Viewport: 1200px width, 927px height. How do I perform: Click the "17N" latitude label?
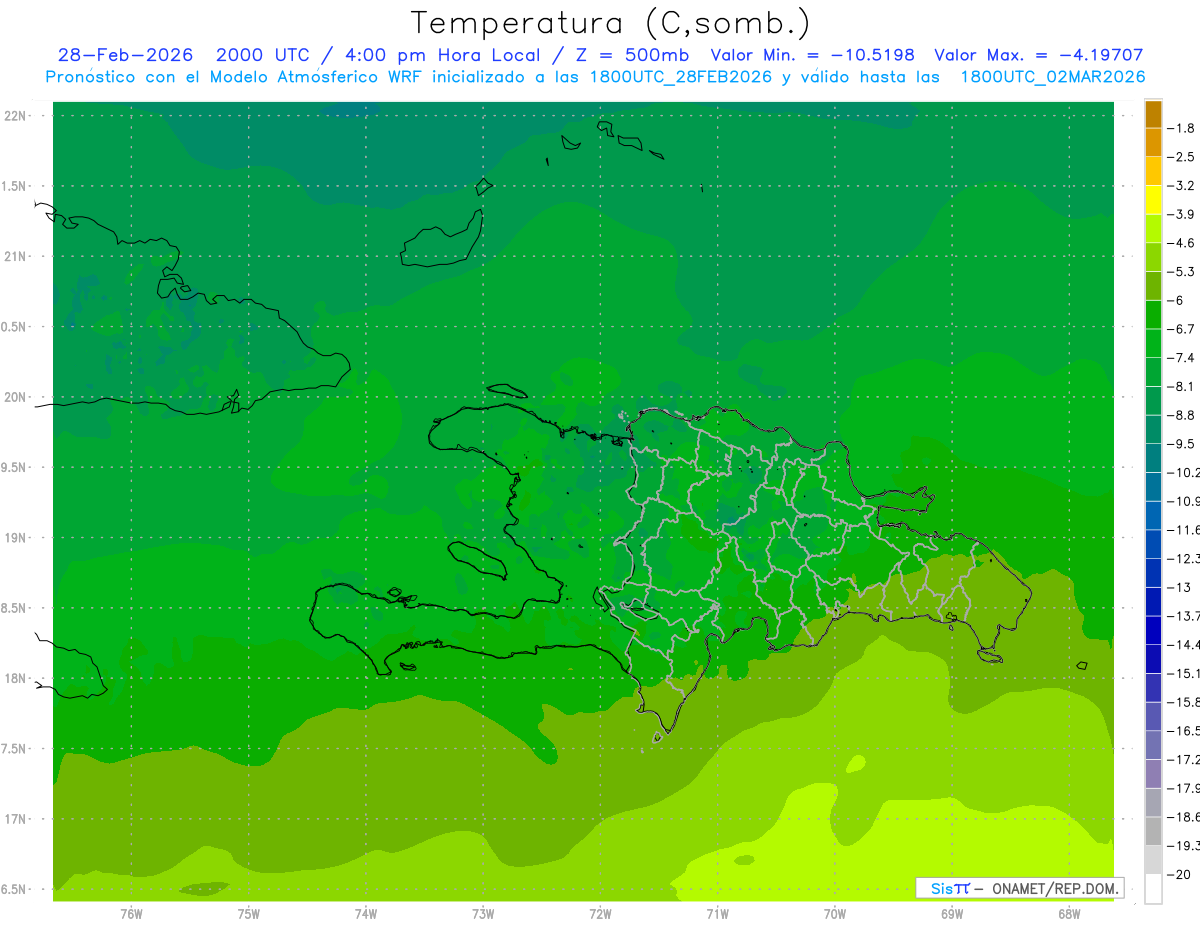click(x=16, y=819)
